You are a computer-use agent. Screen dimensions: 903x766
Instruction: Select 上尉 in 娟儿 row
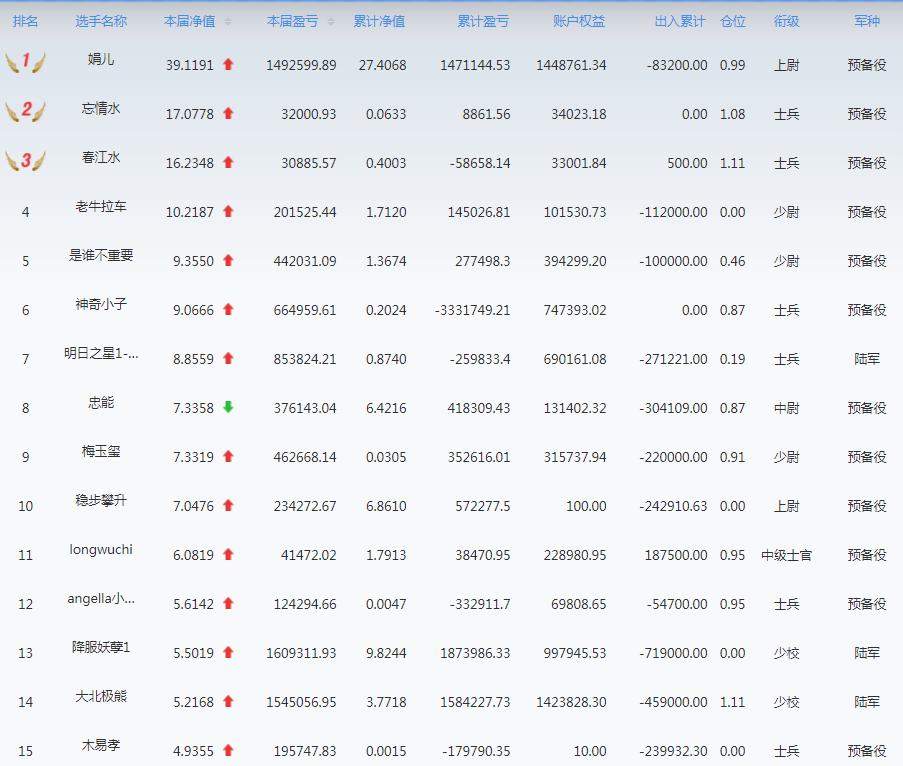[786, 65]
